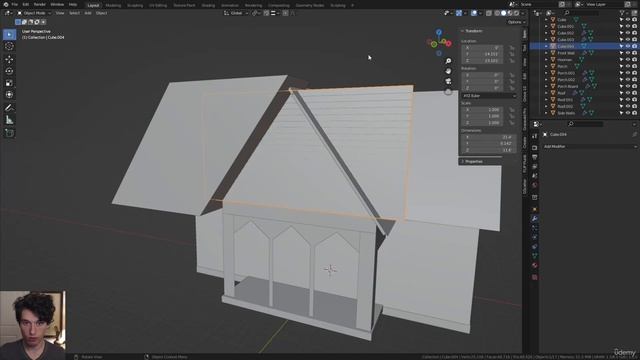Select the Cursor tool
This screenshot has width=640, height=360.
coord(9,46)
